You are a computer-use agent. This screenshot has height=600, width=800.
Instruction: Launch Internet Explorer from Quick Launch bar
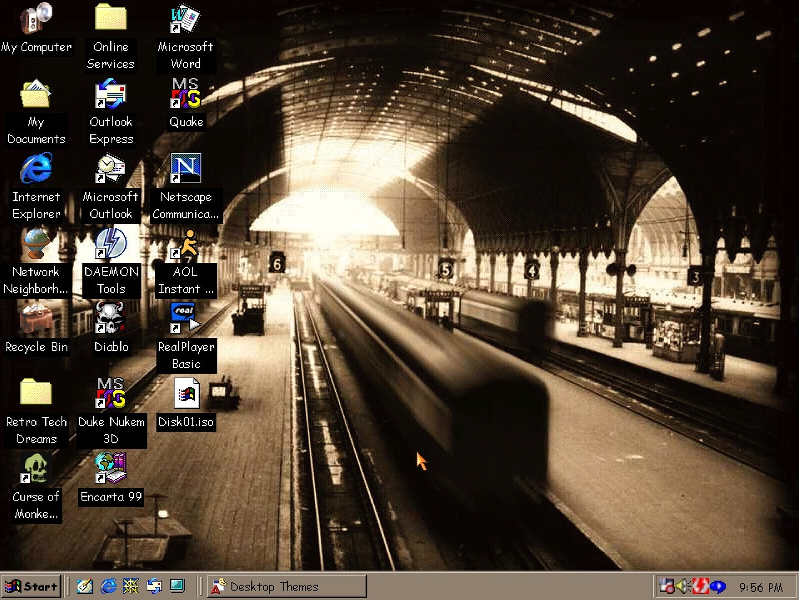coord(108,586)
